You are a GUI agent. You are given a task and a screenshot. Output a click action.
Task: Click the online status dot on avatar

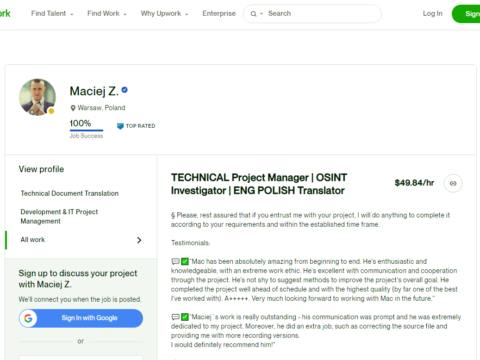(51, 111)
